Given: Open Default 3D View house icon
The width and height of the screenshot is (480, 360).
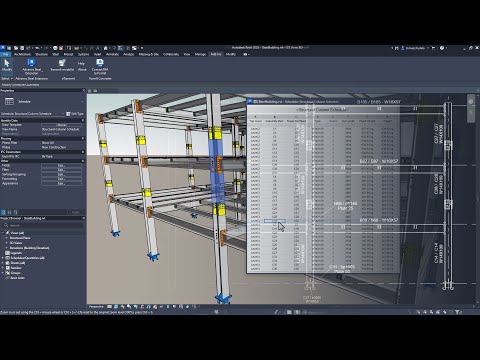Looking at the screenshot, I should pos(105,48).
